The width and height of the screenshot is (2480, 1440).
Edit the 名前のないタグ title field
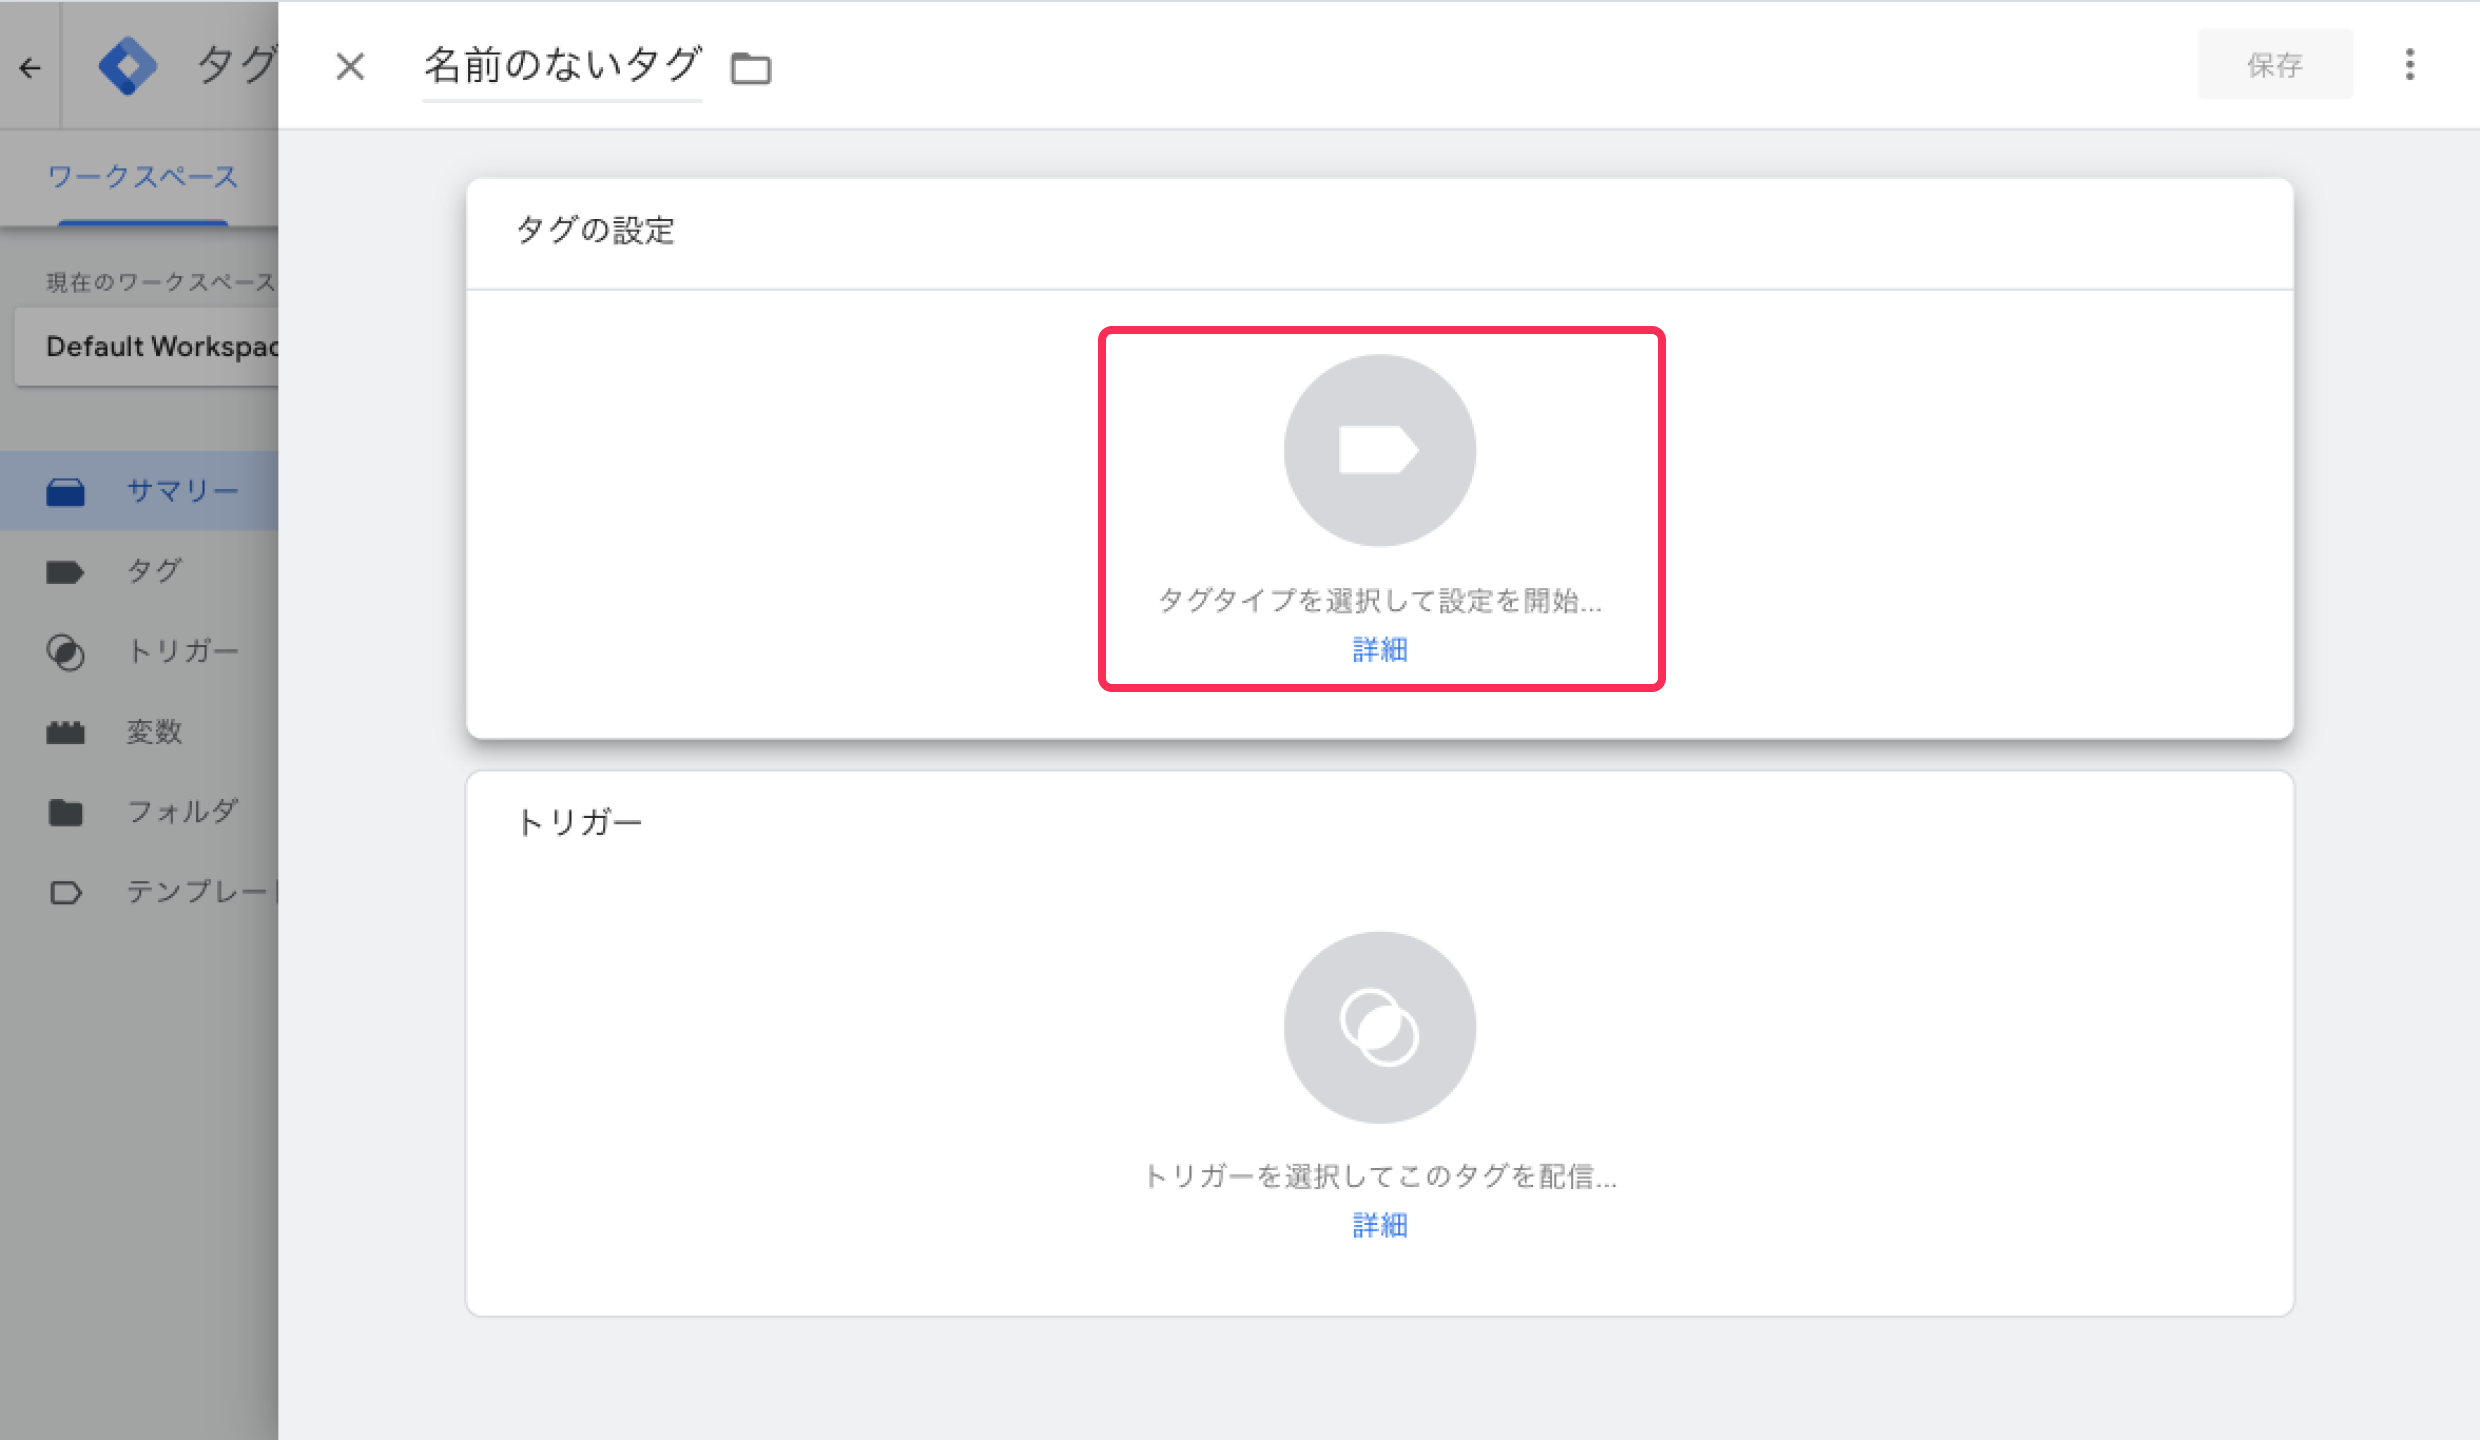562,66
